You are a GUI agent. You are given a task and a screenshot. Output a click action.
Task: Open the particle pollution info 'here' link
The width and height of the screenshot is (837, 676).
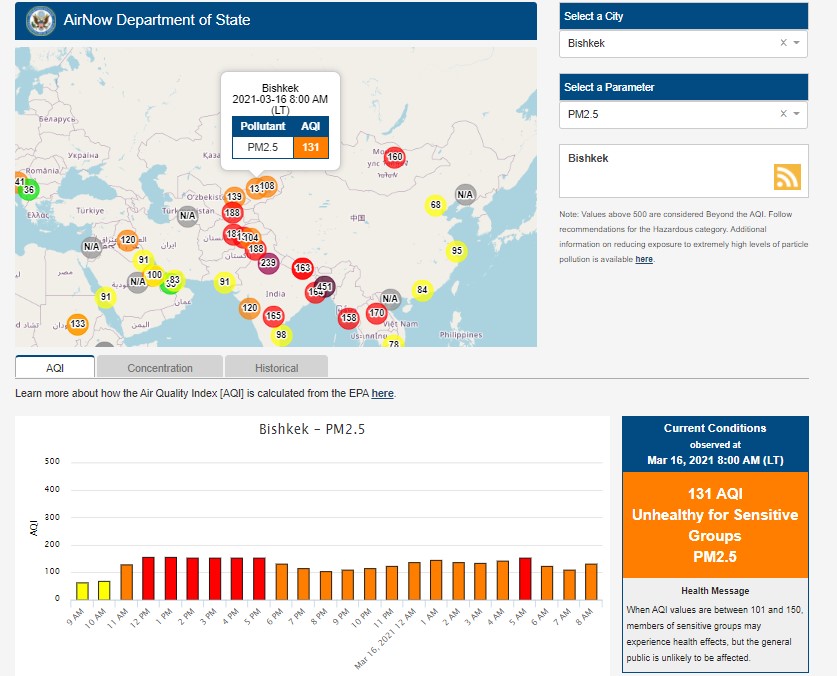click(x=644, y=259)
